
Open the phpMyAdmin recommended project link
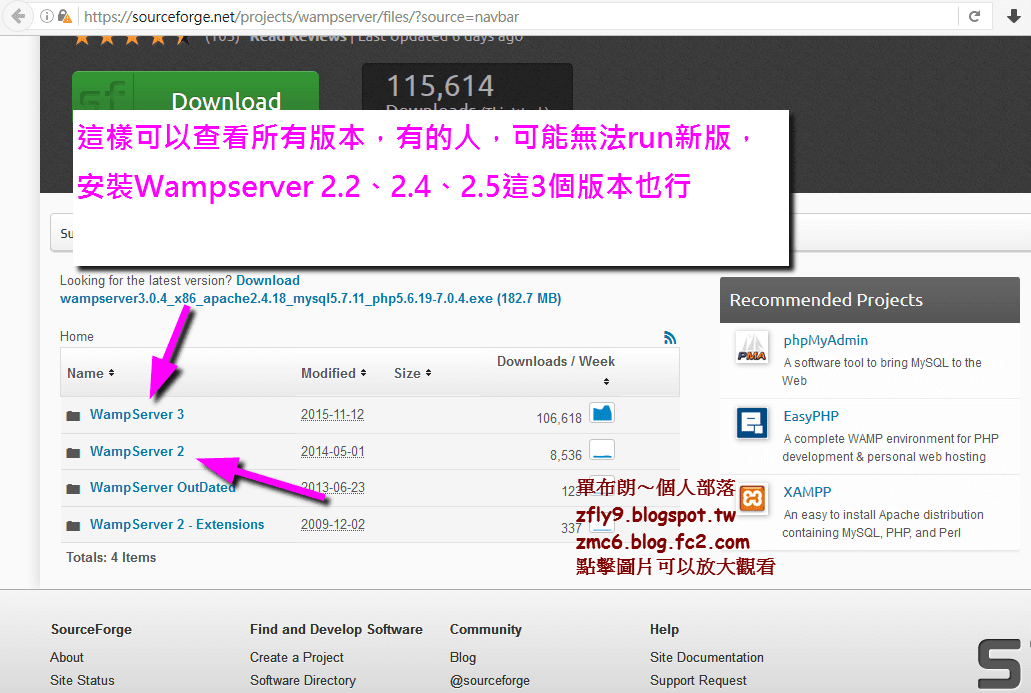tap(825, 341)
